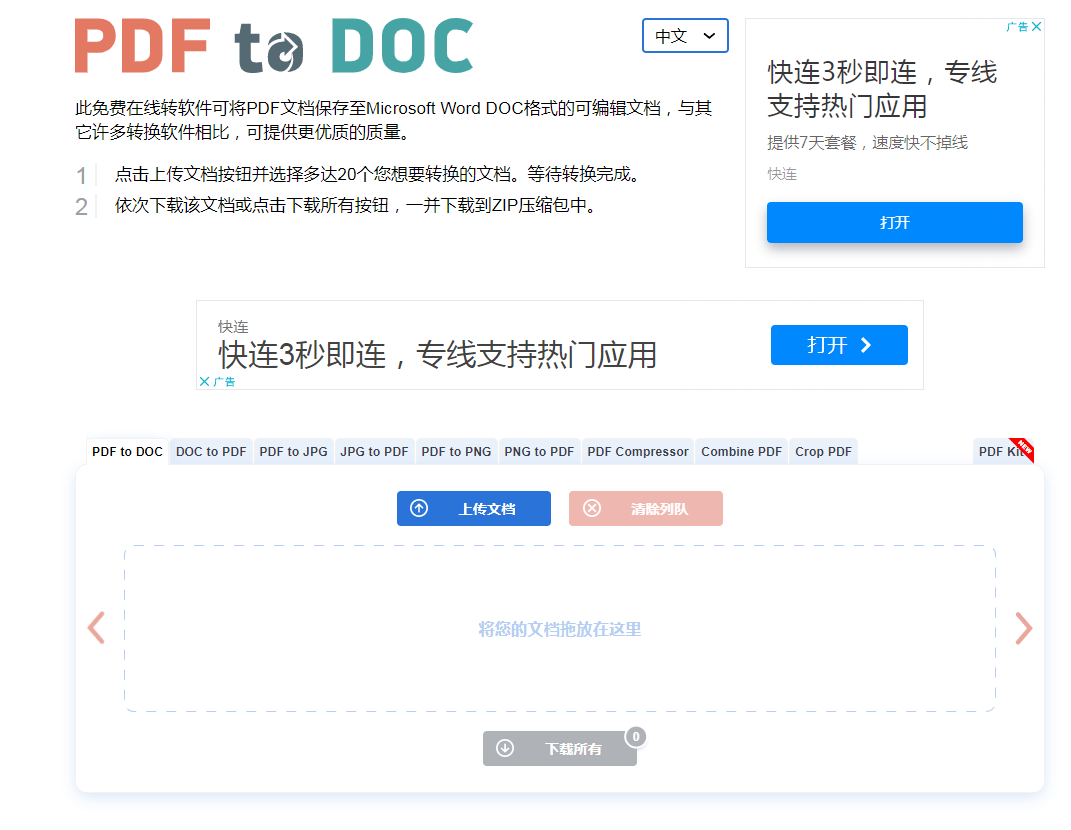Image resolution: width=1071 pixels, height=830 pixels.
Task: Click the PDF to DOC site logo
Action: tap(272, 44)
